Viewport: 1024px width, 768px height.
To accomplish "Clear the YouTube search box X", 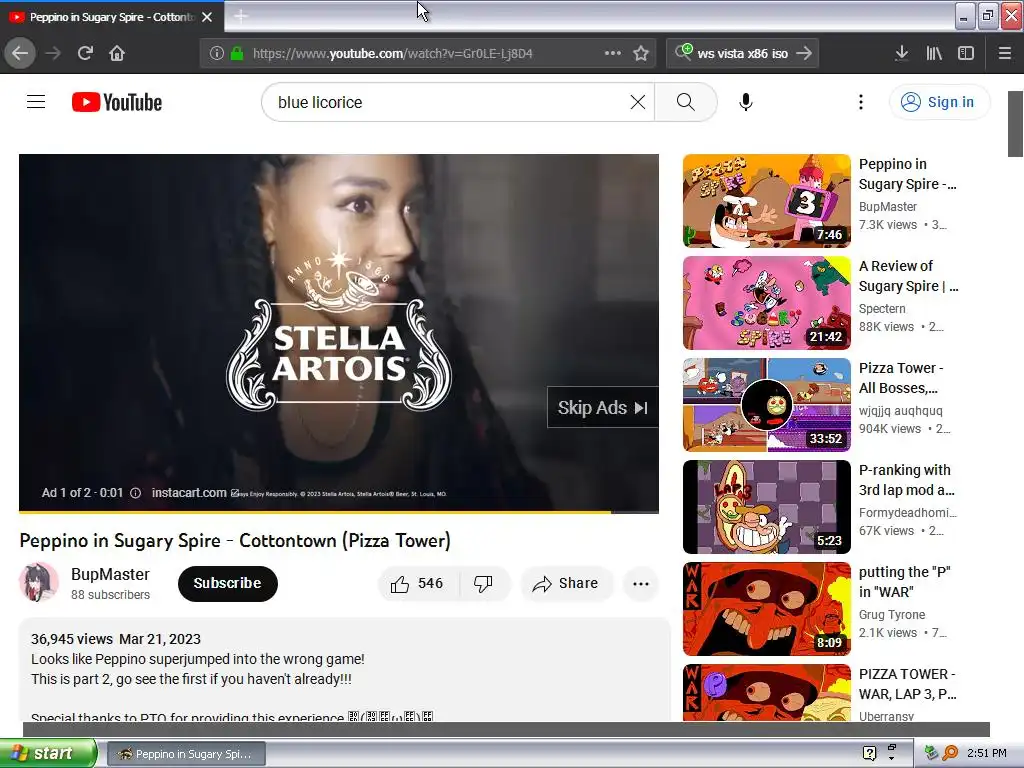I will tap(638, 103).
